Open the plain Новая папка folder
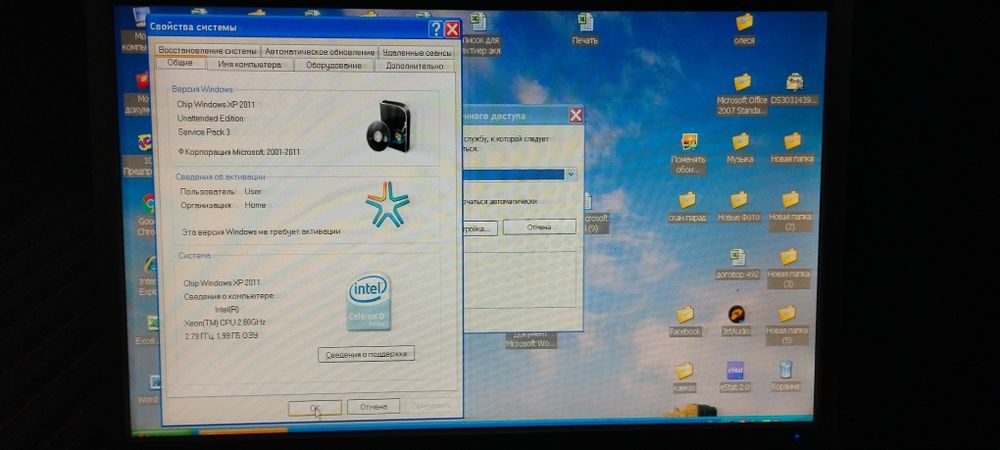This screenshot has height=450, width=1000. point(792,141)
